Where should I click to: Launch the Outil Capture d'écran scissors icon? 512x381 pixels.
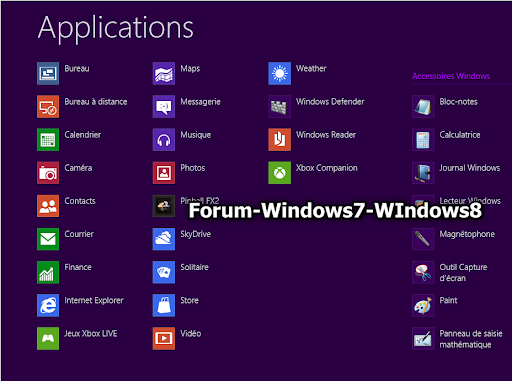click(423, 272)
